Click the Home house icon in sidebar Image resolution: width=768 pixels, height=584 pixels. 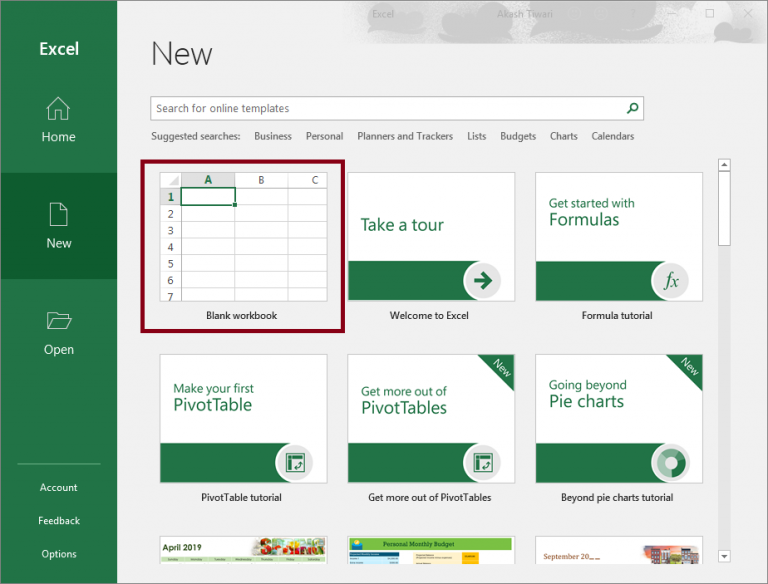[58, 109]
